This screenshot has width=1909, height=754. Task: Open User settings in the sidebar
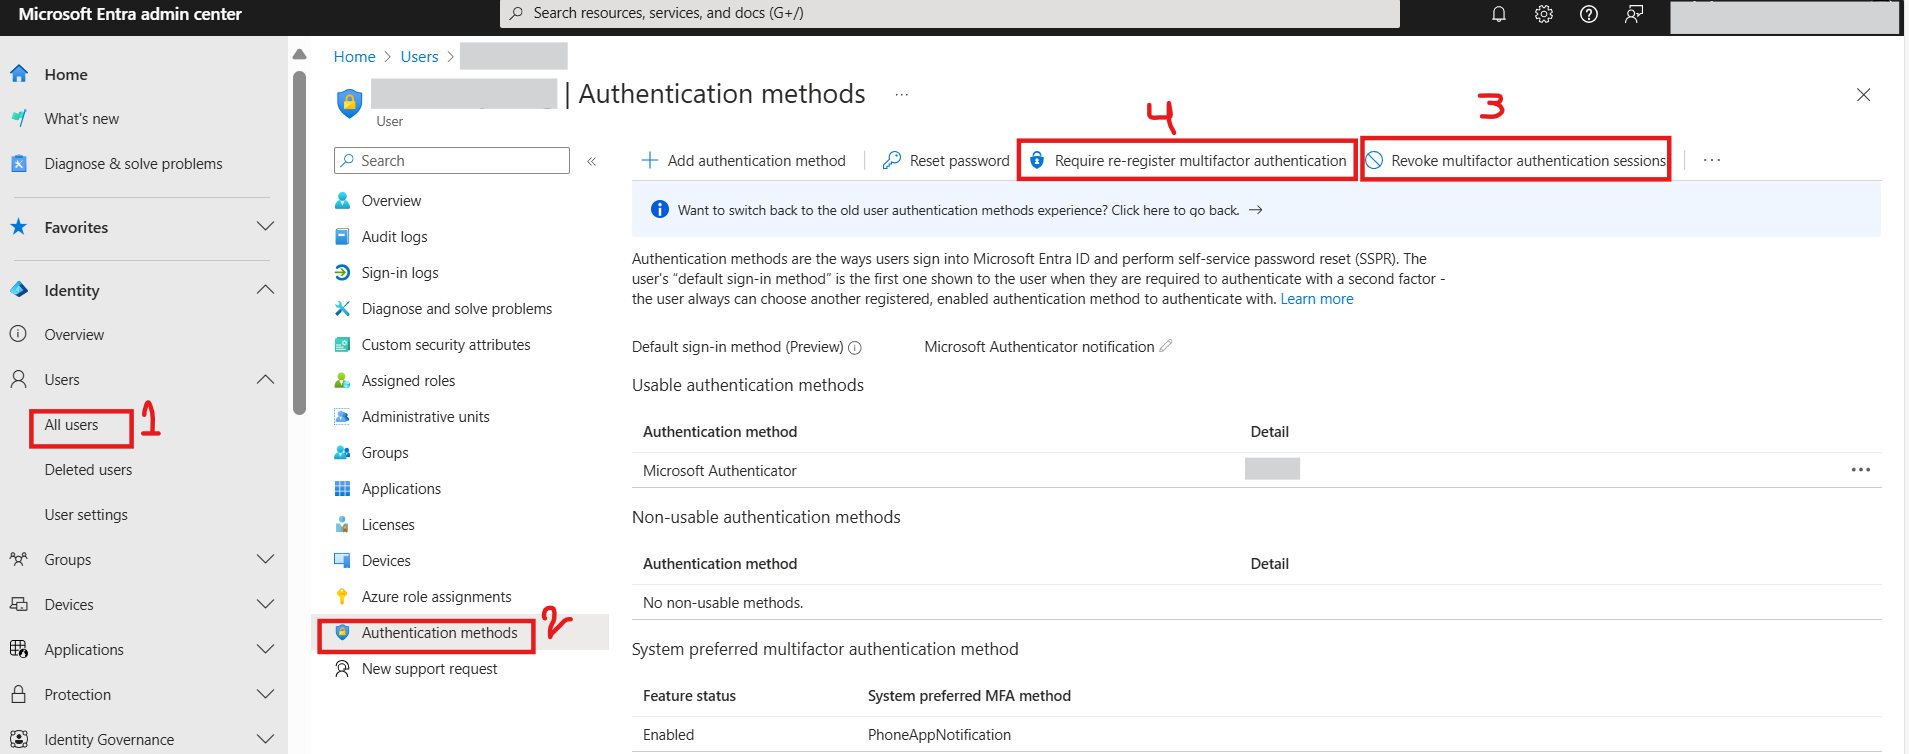pyautogui.click(x=86, y=515)
